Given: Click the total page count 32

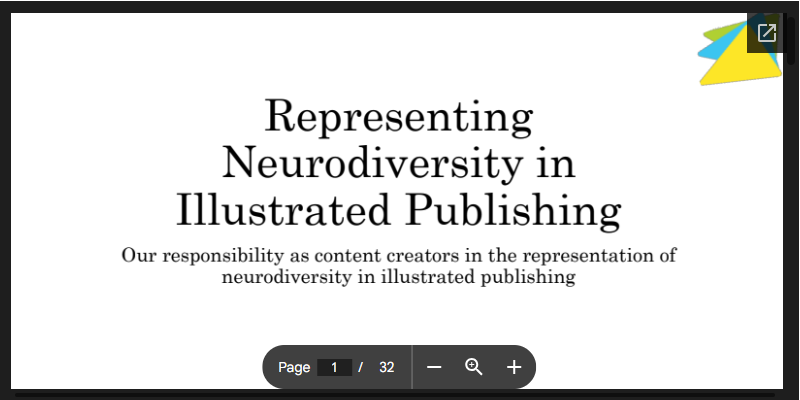Looking at the screenshot, I should (x=387, y=367).
